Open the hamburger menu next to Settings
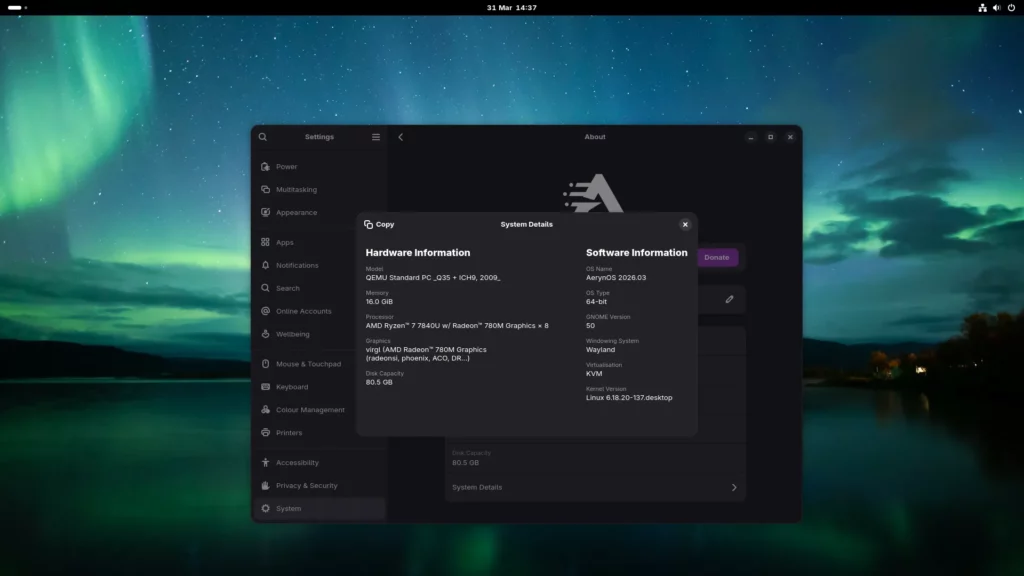 (x=375, y=136)
